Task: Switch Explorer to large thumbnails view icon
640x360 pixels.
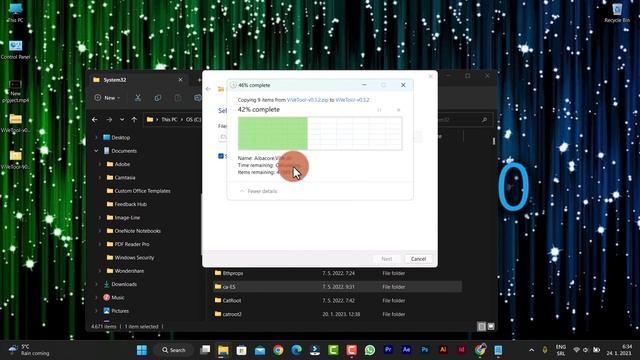Action: pyautogui.click(x=491, y=326)
